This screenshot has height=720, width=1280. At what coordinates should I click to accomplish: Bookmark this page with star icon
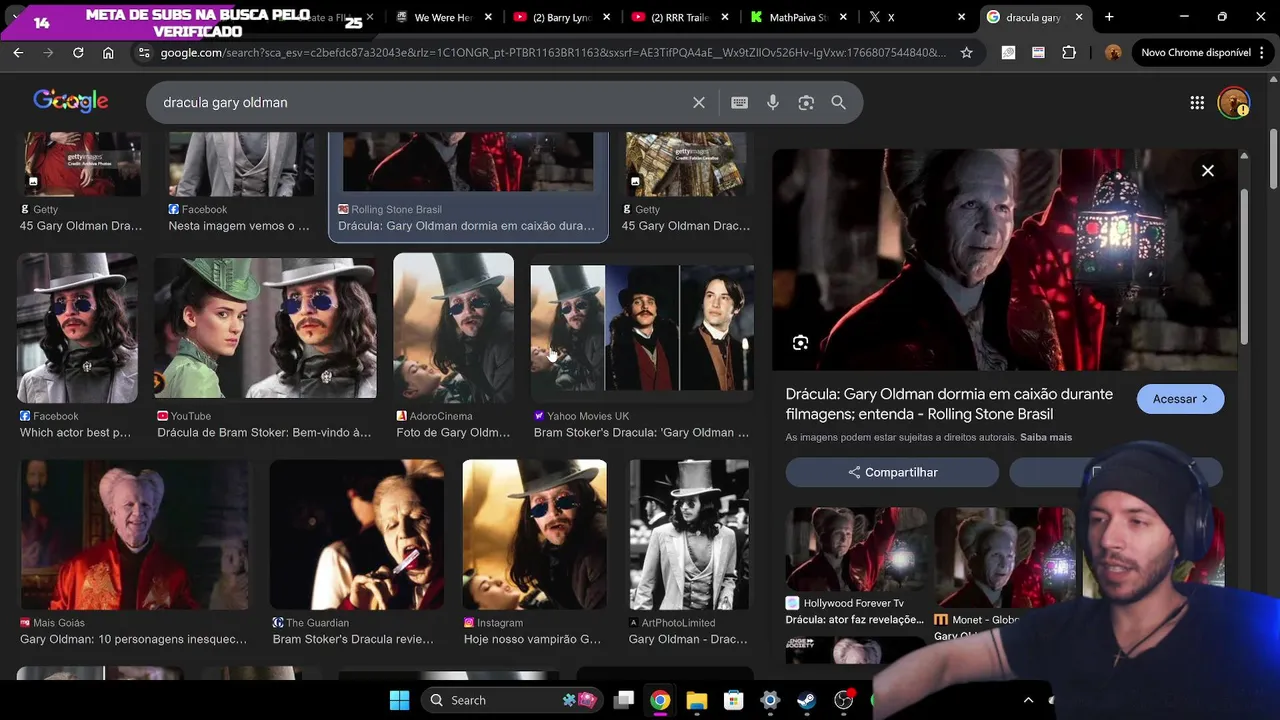pyautogui.click(x=966, y=52)
